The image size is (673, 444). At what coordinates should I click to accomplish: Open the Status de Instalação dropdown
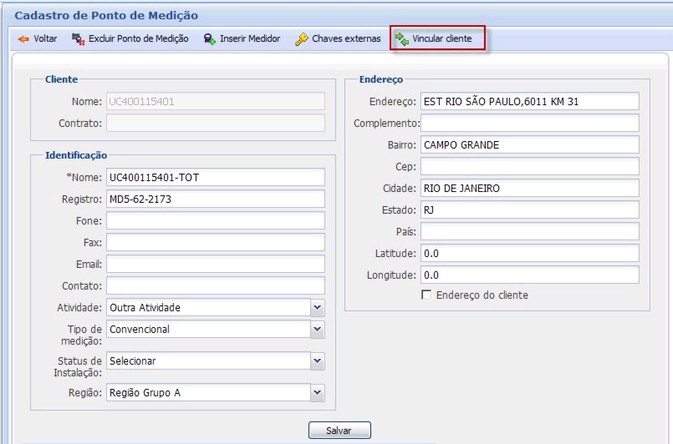[318, 360]
